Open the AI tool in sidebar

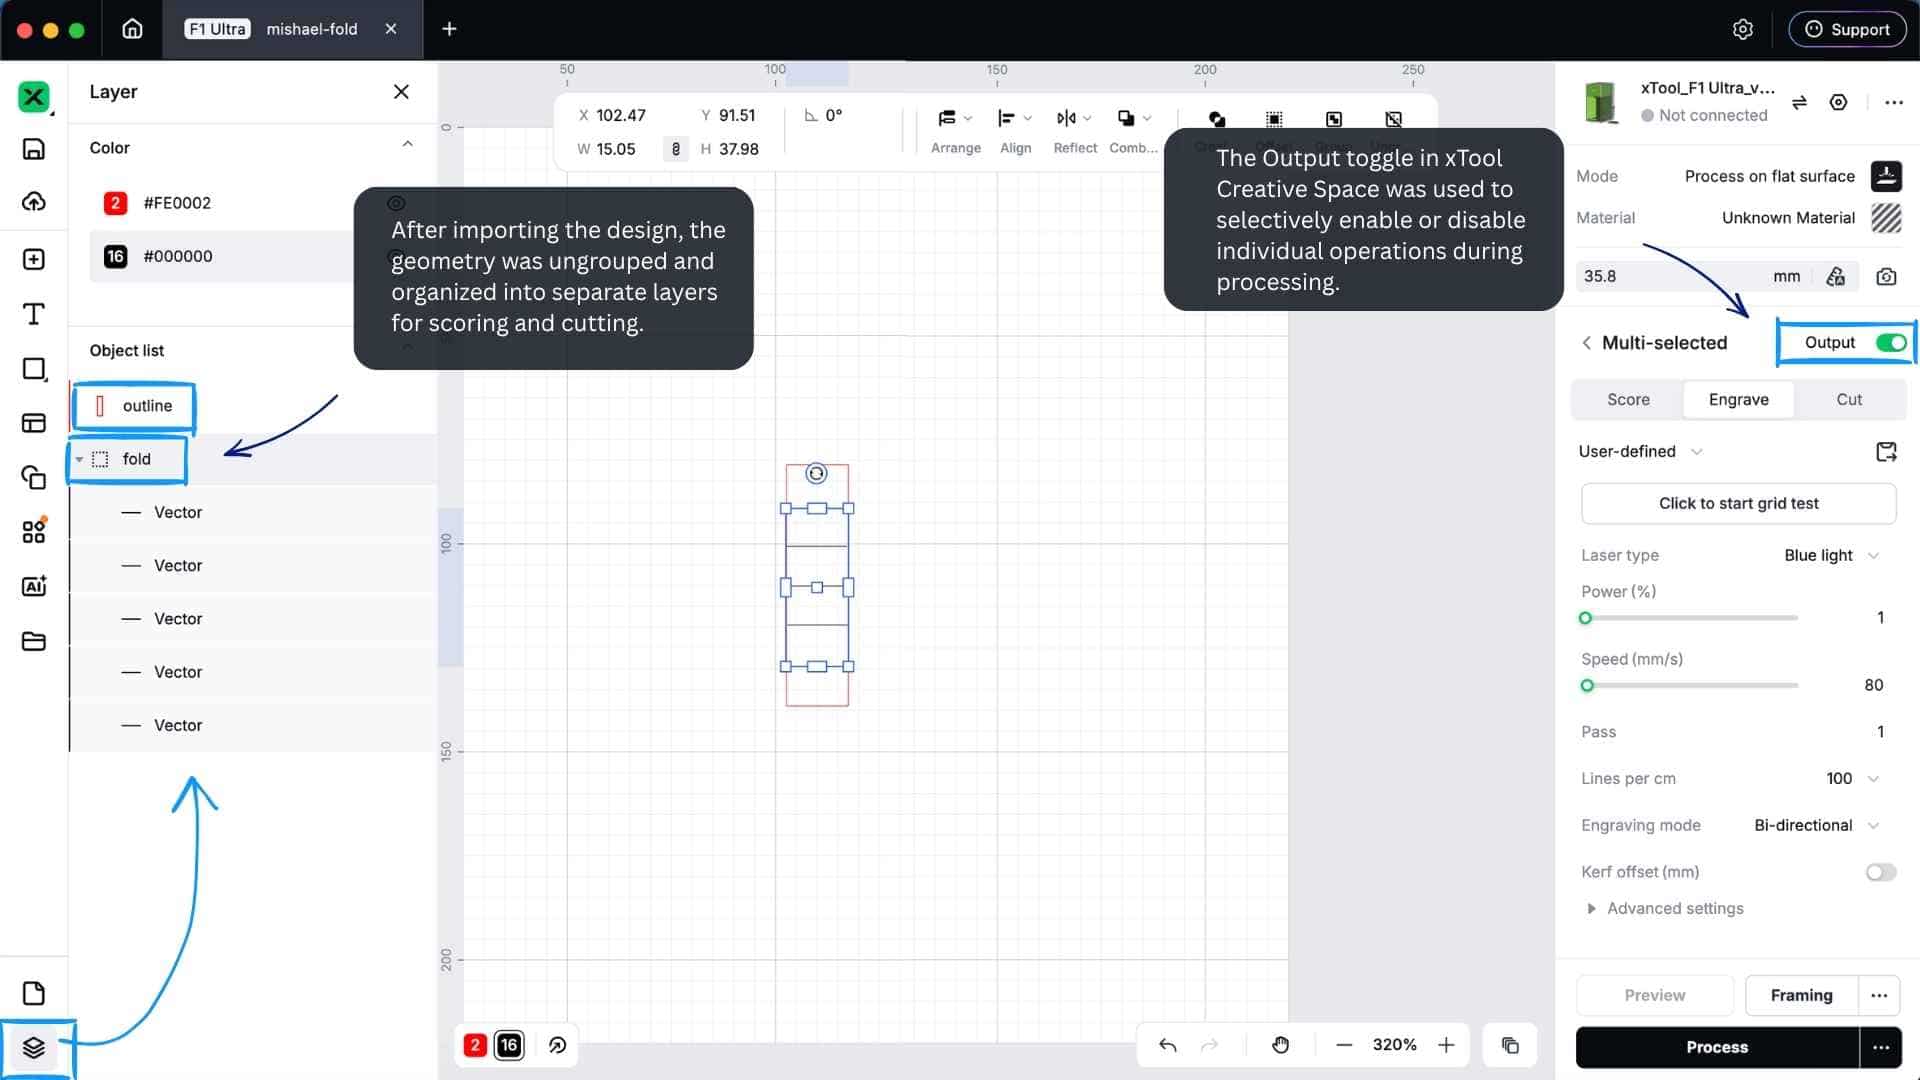34,586
